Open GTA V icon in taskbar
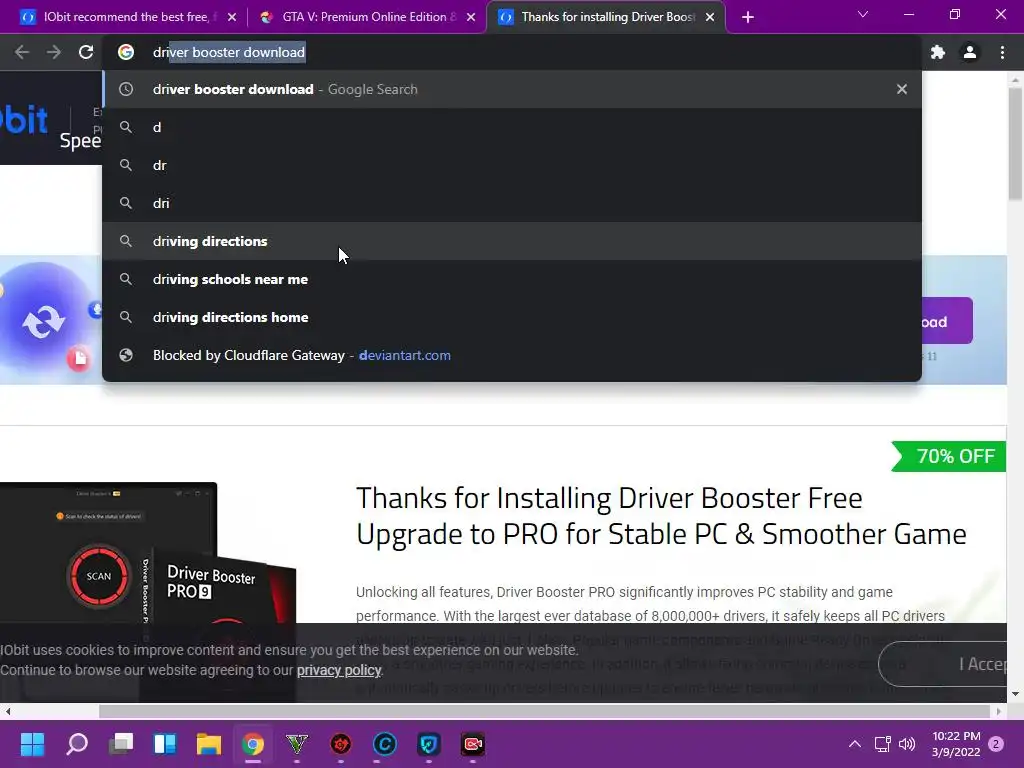 [296, 744]
